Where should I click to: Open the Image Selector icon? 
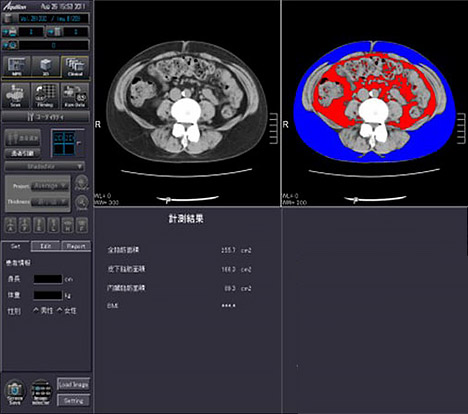[x=41, y=392]
